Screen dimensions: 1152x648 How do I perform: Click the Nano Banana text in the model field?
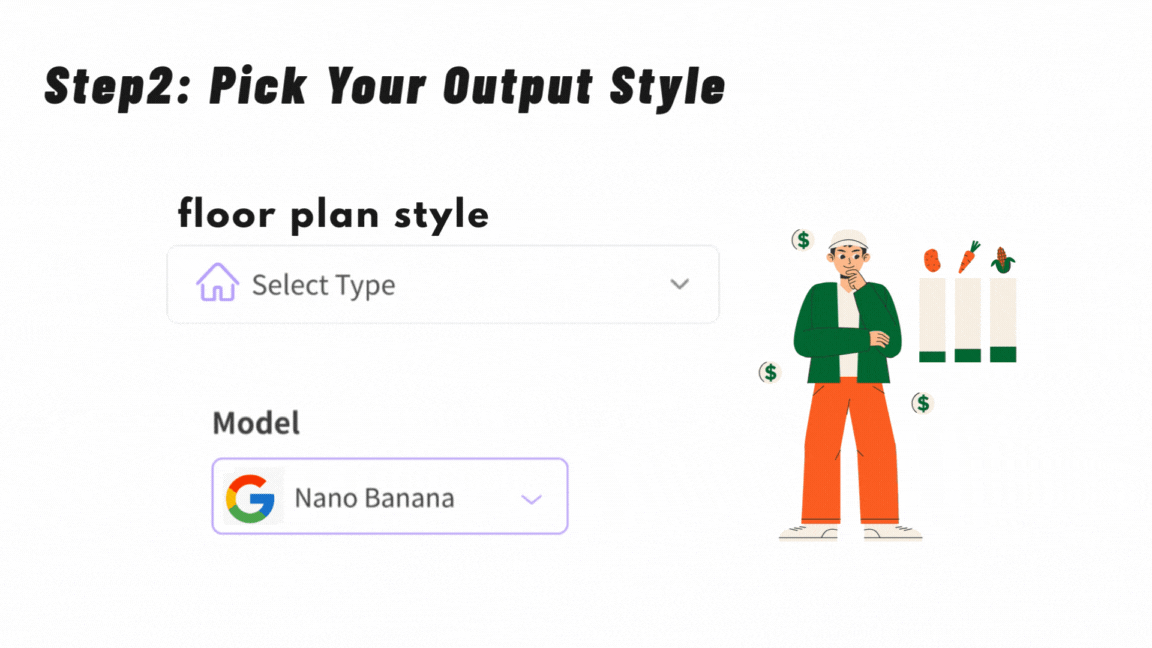[374, 497]
